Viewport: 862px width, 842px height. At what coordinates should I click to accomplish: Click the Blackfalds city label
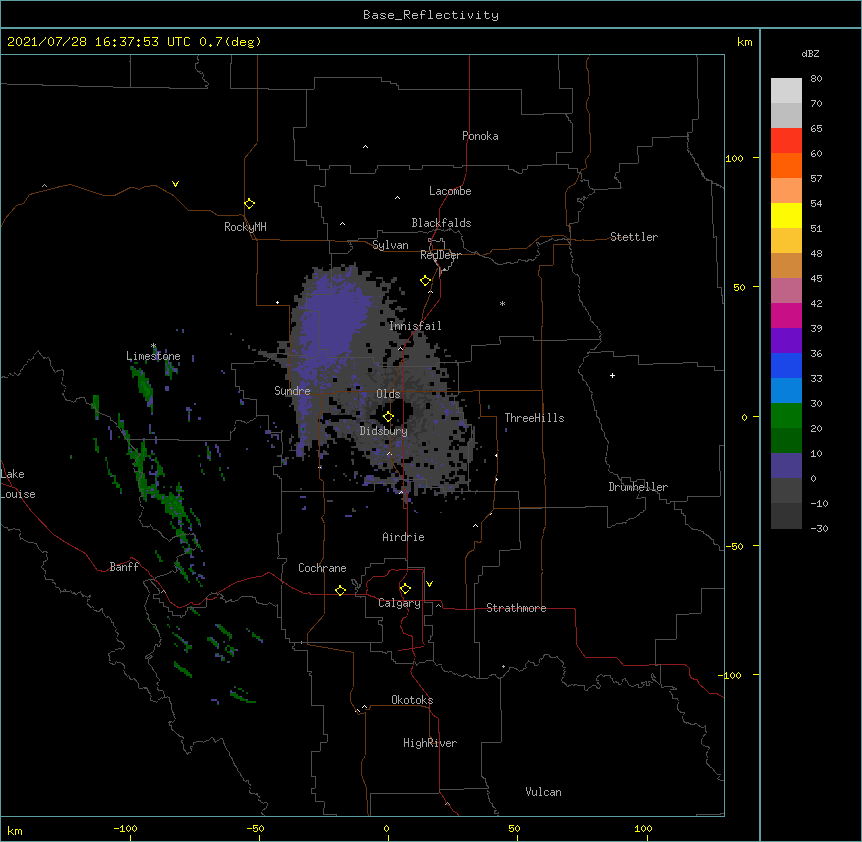[x=441, y=223]
